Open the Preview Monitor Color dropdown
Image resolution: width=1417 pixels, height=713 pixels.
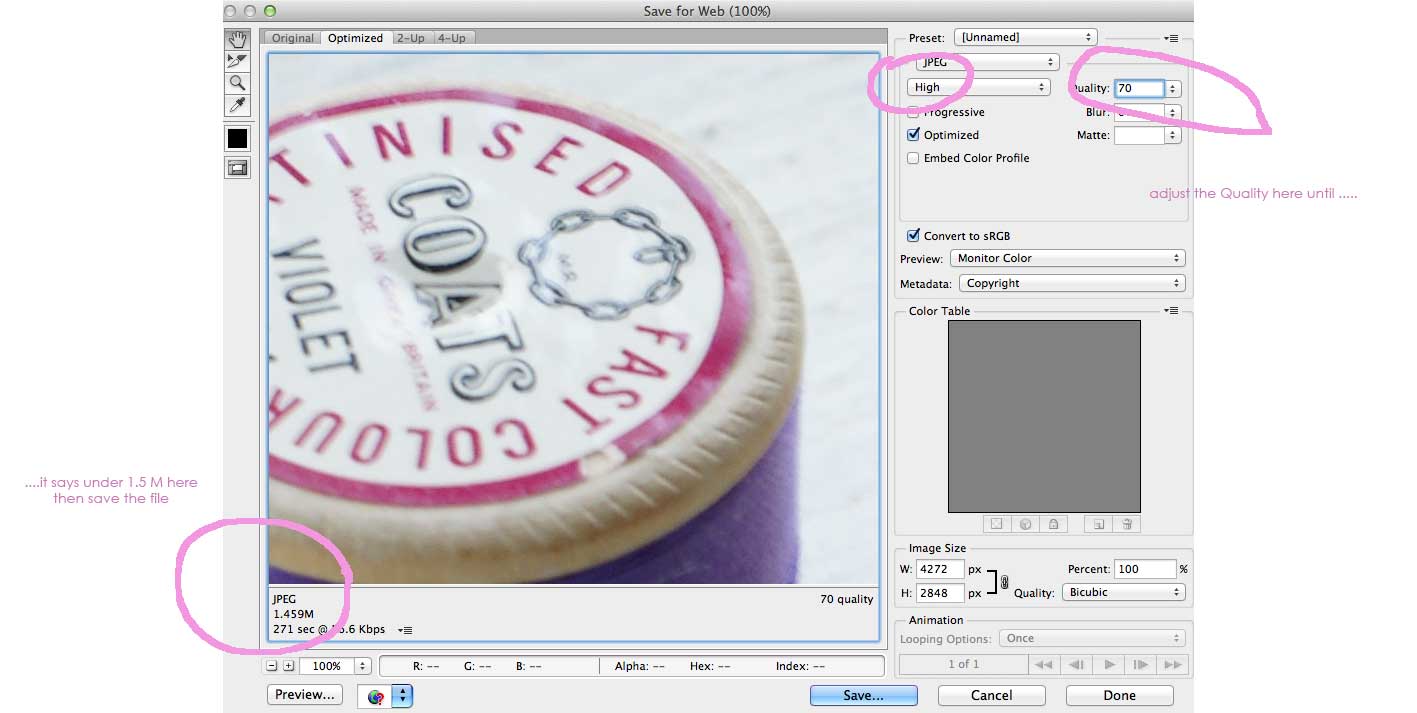(x=1067, y=258)
